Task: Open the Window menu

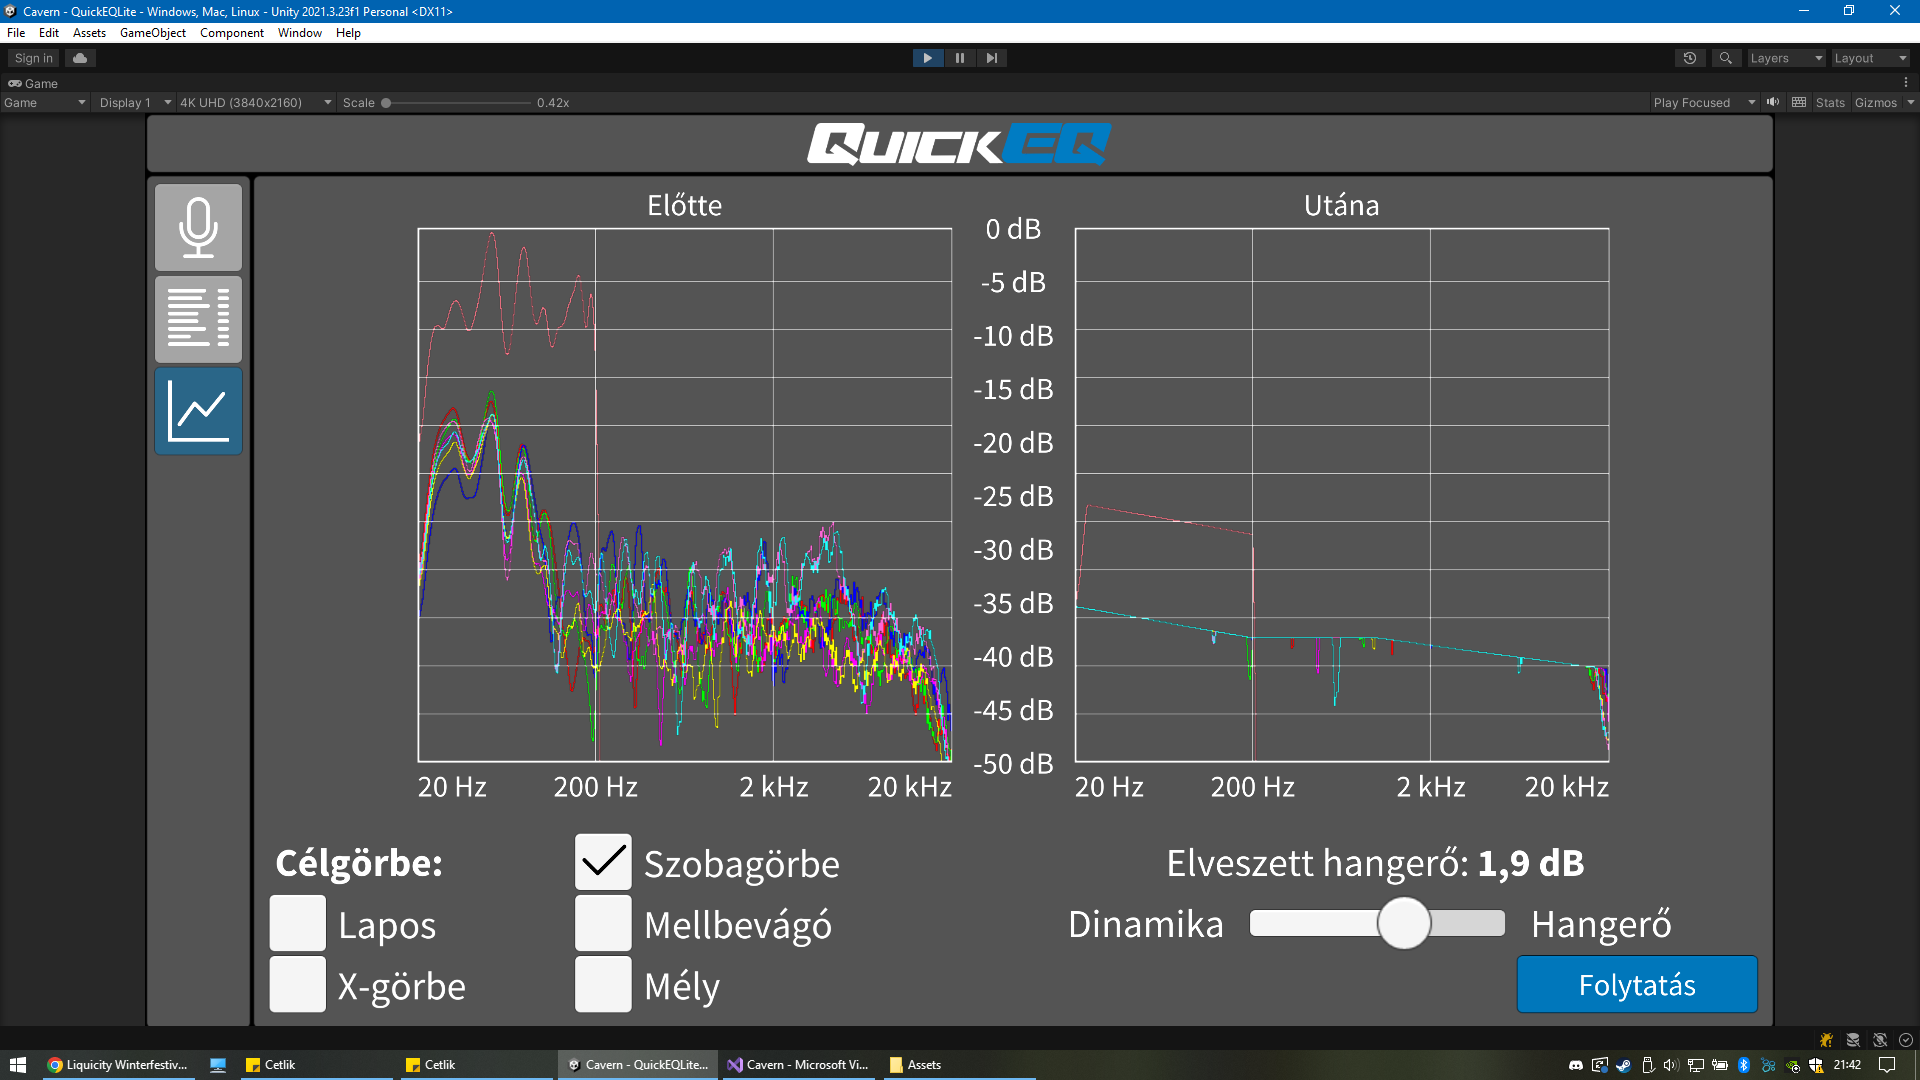Action: click(300, 33)
